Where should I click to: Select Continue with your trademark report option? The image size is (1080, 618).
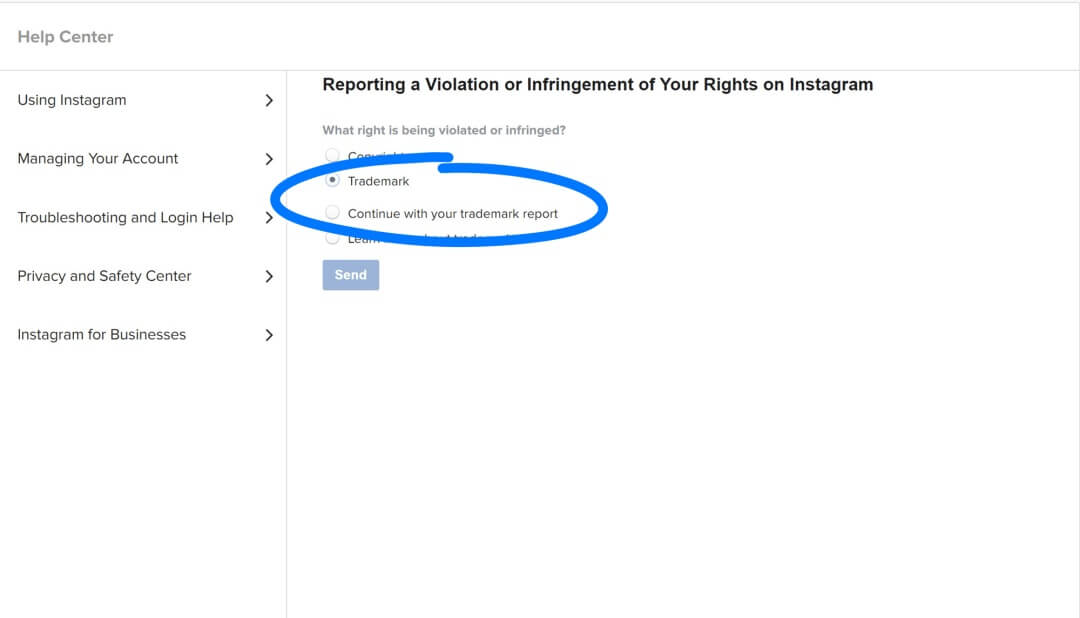tap(333, 213)
